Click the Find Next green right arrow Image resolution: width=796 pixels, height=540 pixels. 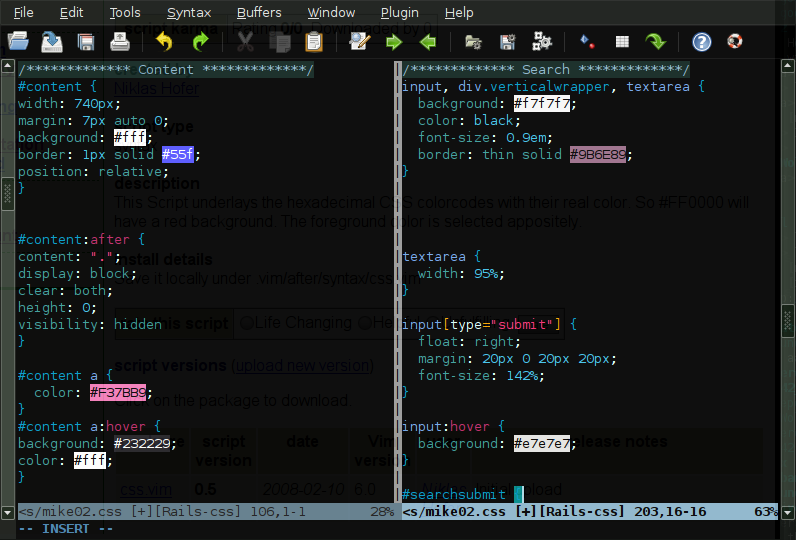coord(394,42)
